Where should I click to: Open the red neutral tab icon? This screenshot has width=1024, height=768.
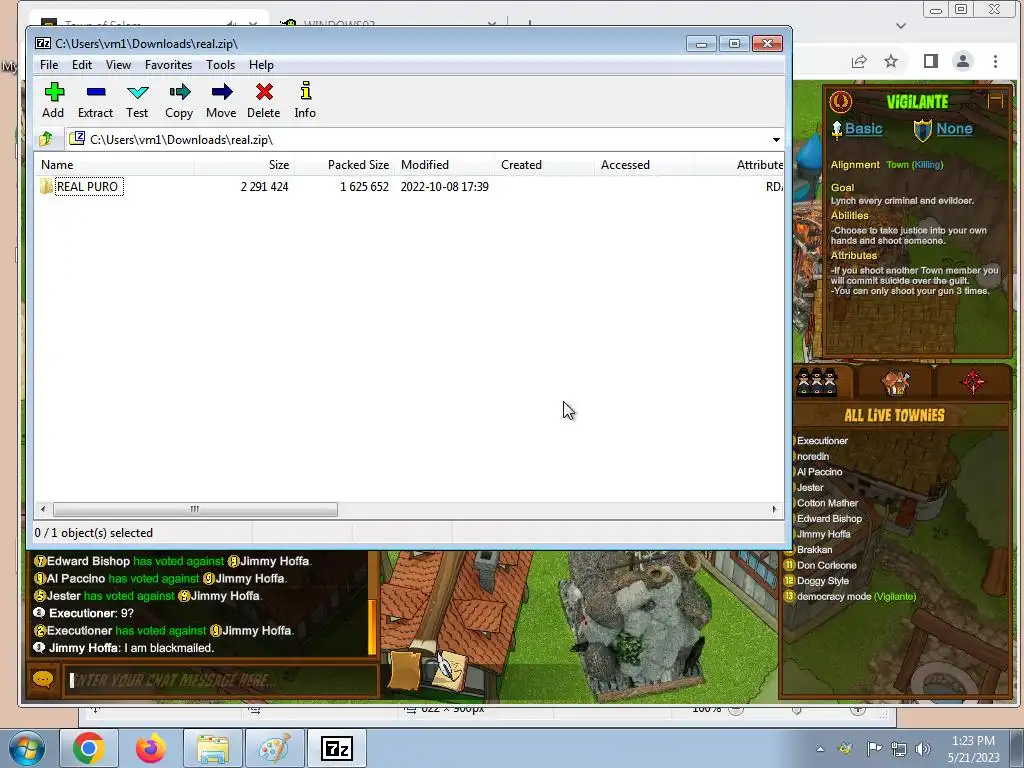pyautogui.click(x=973, y=382)
